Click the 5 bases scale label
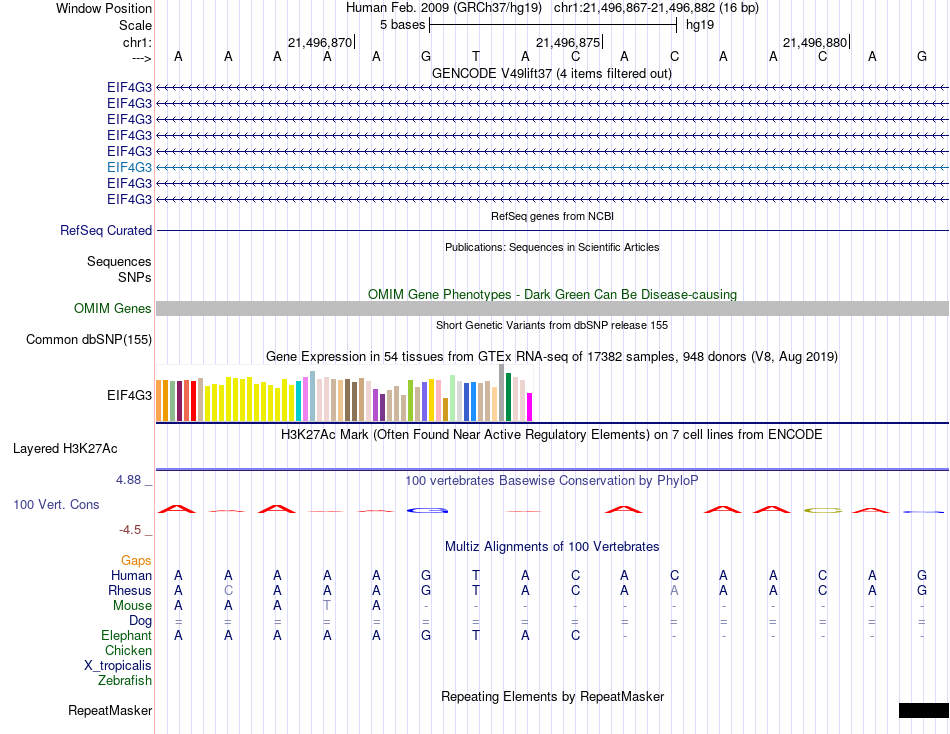 (x=402, y=25)
